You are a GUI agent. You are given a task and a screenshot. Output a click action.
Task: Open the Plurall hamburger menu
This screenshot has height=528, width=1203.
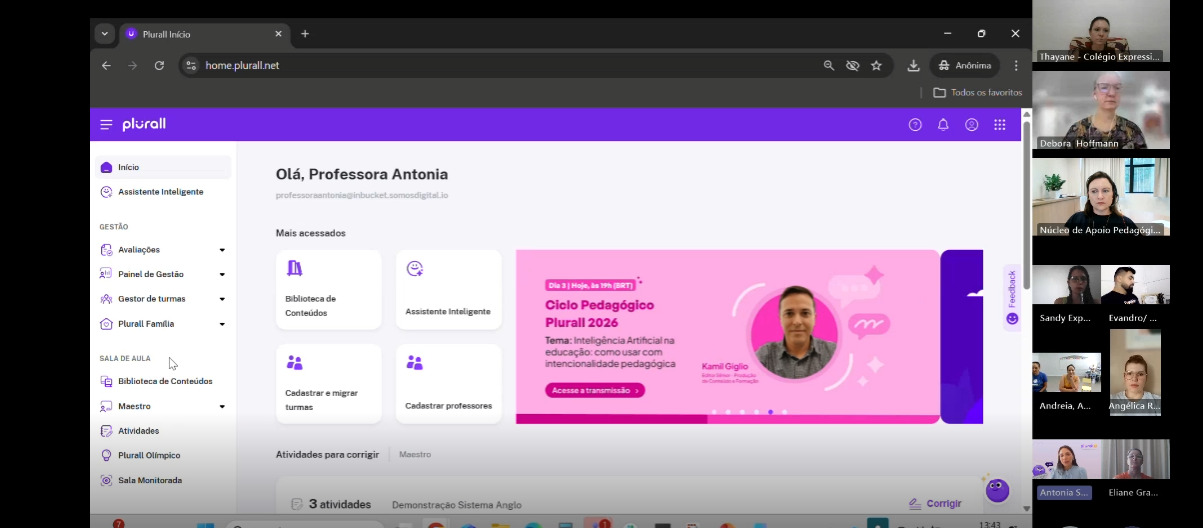click(x=106, y=125)
